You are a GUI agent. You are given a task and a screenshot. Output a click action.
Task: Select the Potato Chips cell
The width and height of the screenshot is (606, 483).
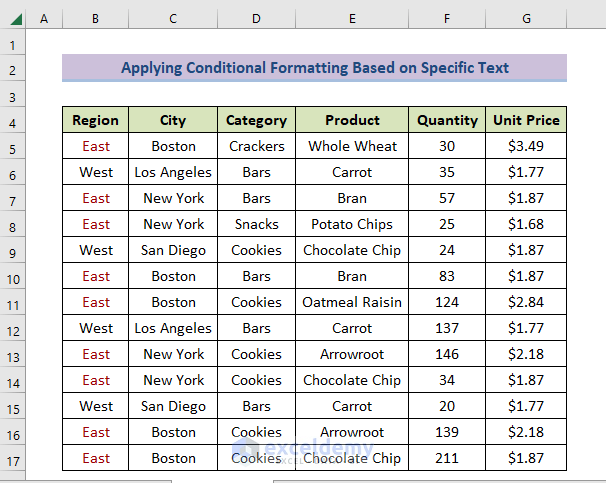coord(352,224)
